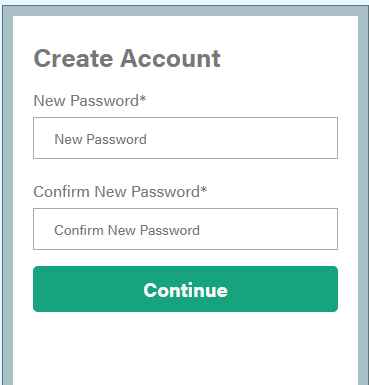
Task: Click the word Account in the heading
Action: pyautogui.click(x=170, y=59)
